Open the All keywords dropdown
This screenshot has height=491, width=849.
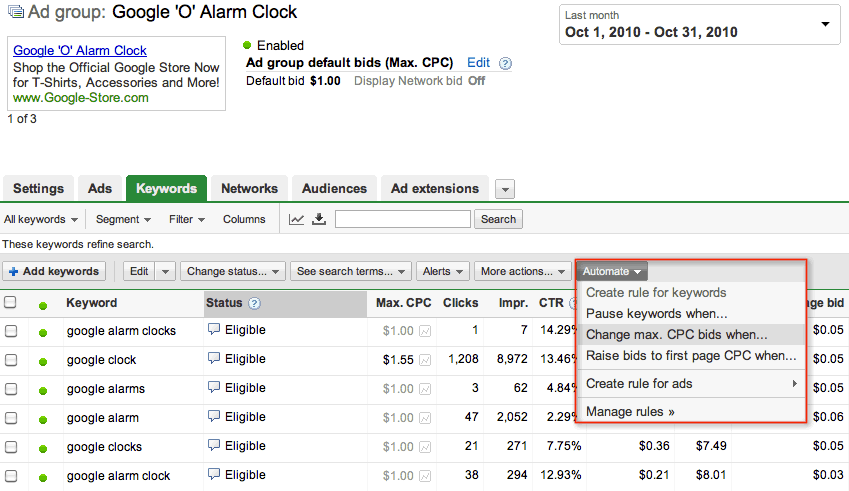coord(41,219)
